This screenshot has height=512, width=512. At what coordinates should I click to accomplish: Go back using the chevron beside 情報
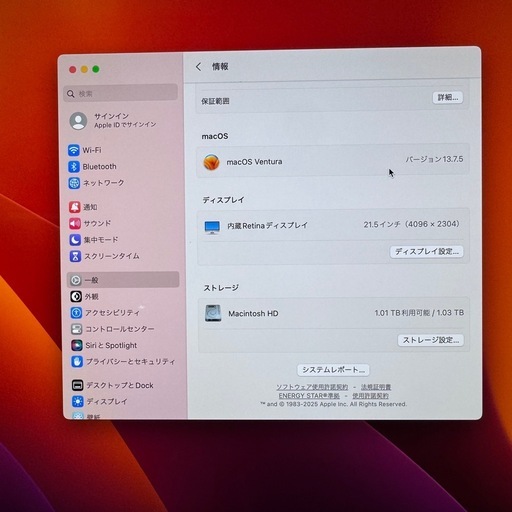(x=199, y=67)
